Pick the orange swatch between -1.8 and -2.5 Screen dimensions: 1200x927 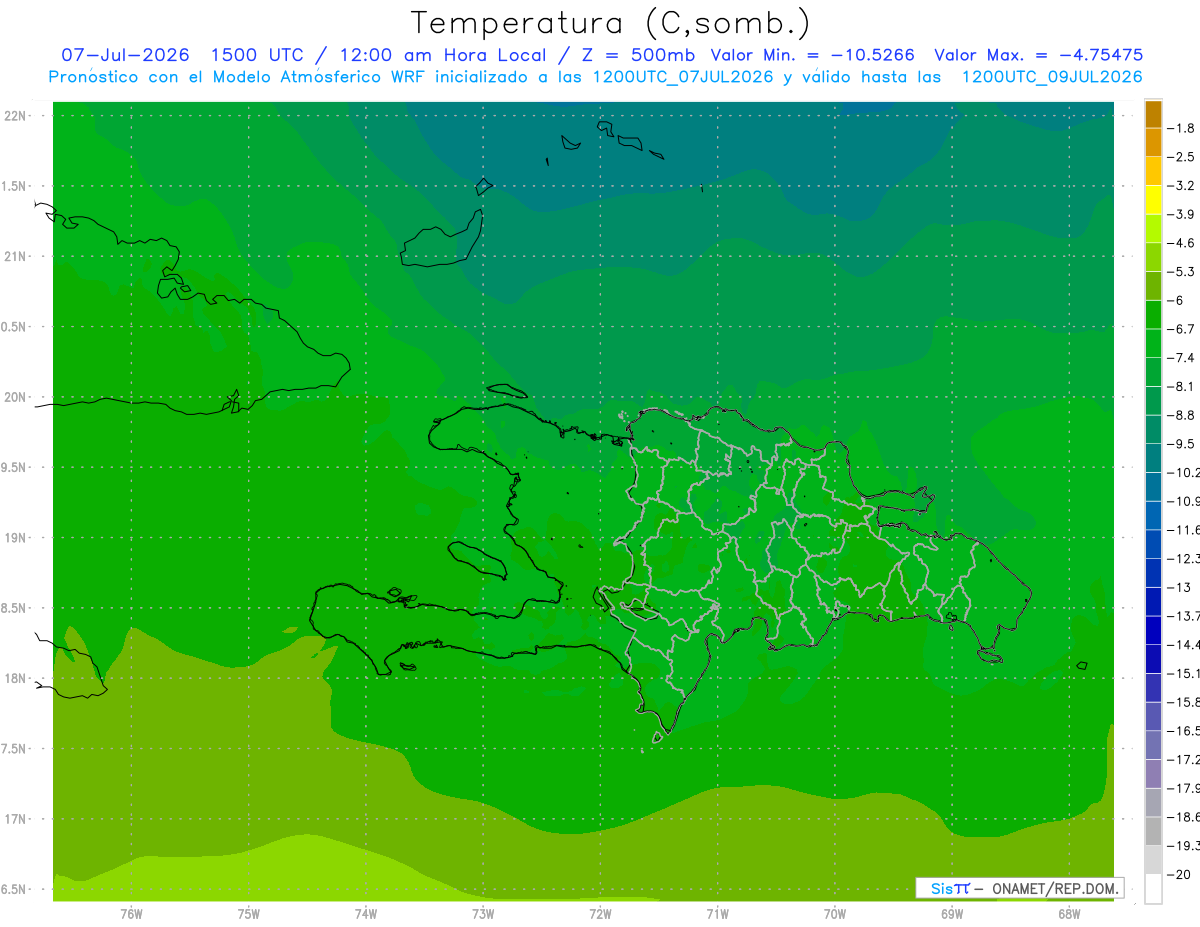coord(1153,143)
